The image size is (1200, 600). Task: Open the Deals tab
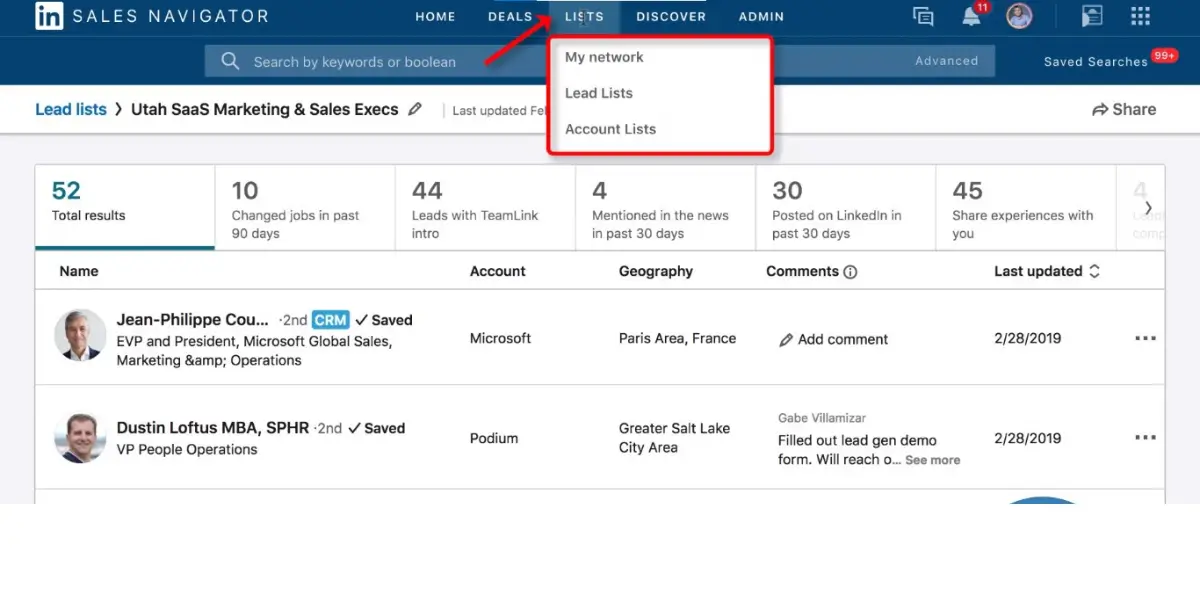(510, 17)
